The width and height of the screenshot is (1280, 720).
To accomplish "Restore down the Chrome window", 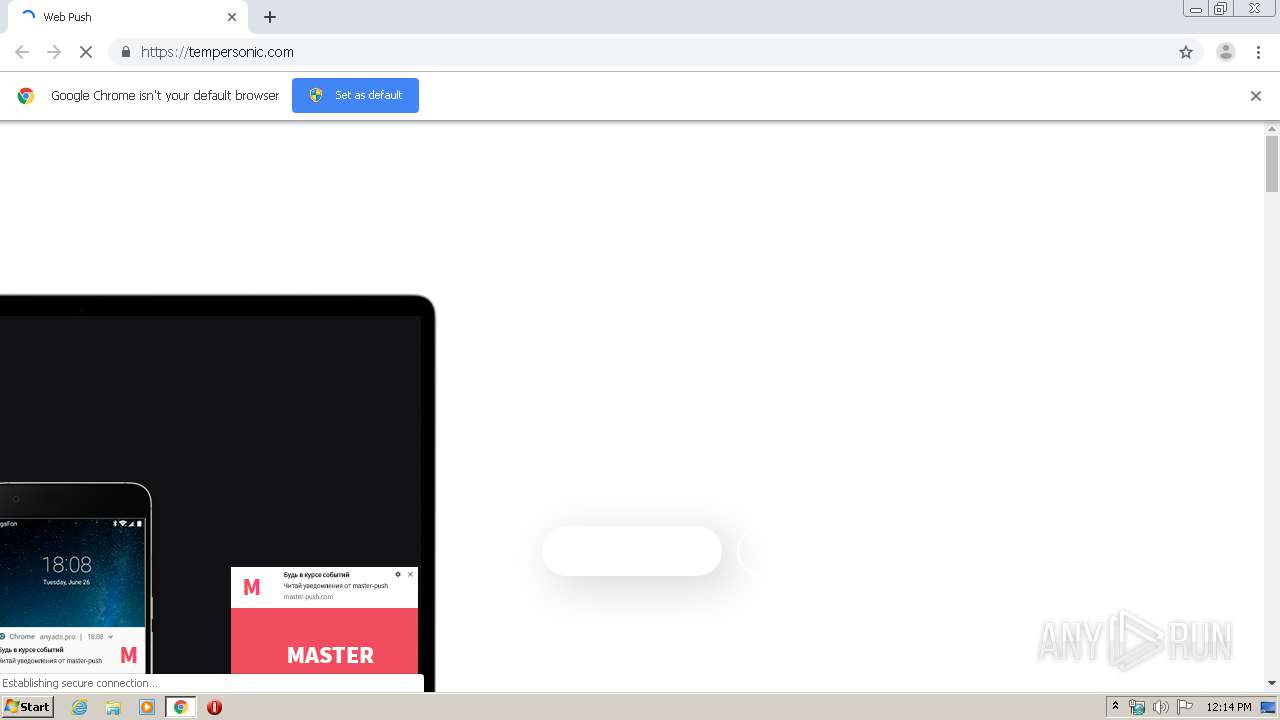I will point(1221,9).
